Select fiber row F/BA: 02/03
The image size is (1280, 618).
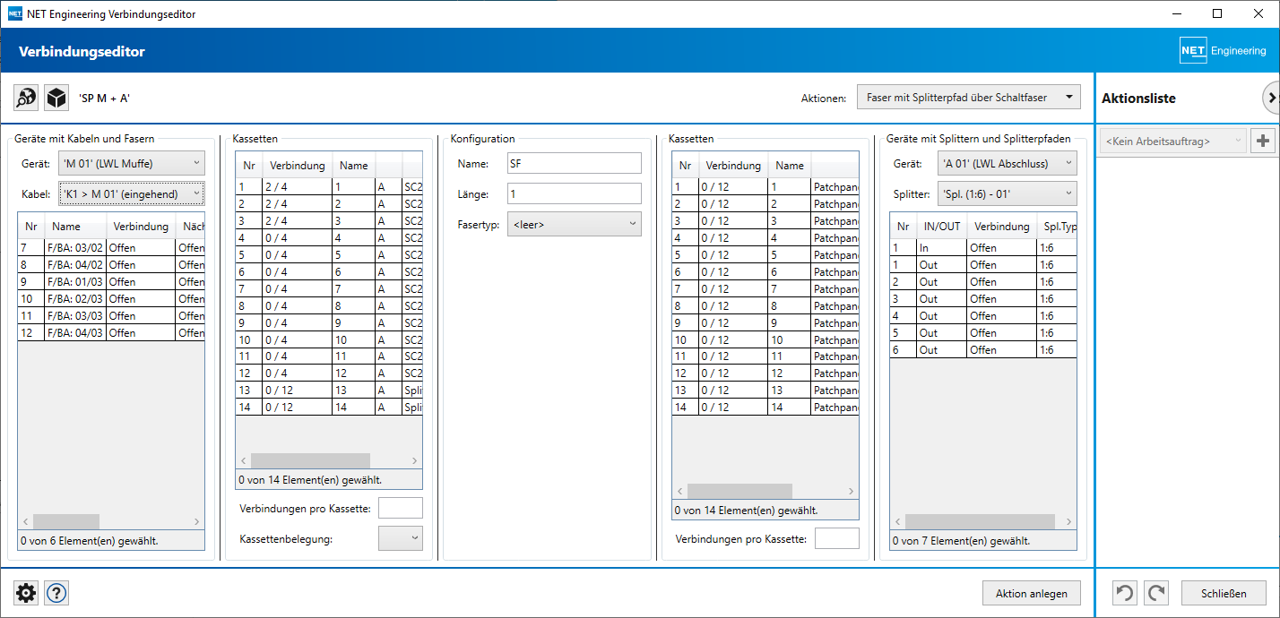coord(111,299)
